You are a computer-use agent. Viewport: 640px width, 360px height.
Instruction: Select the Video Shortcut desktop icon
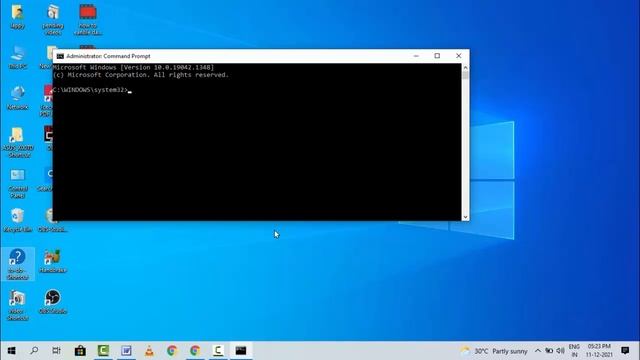[18, 305]
